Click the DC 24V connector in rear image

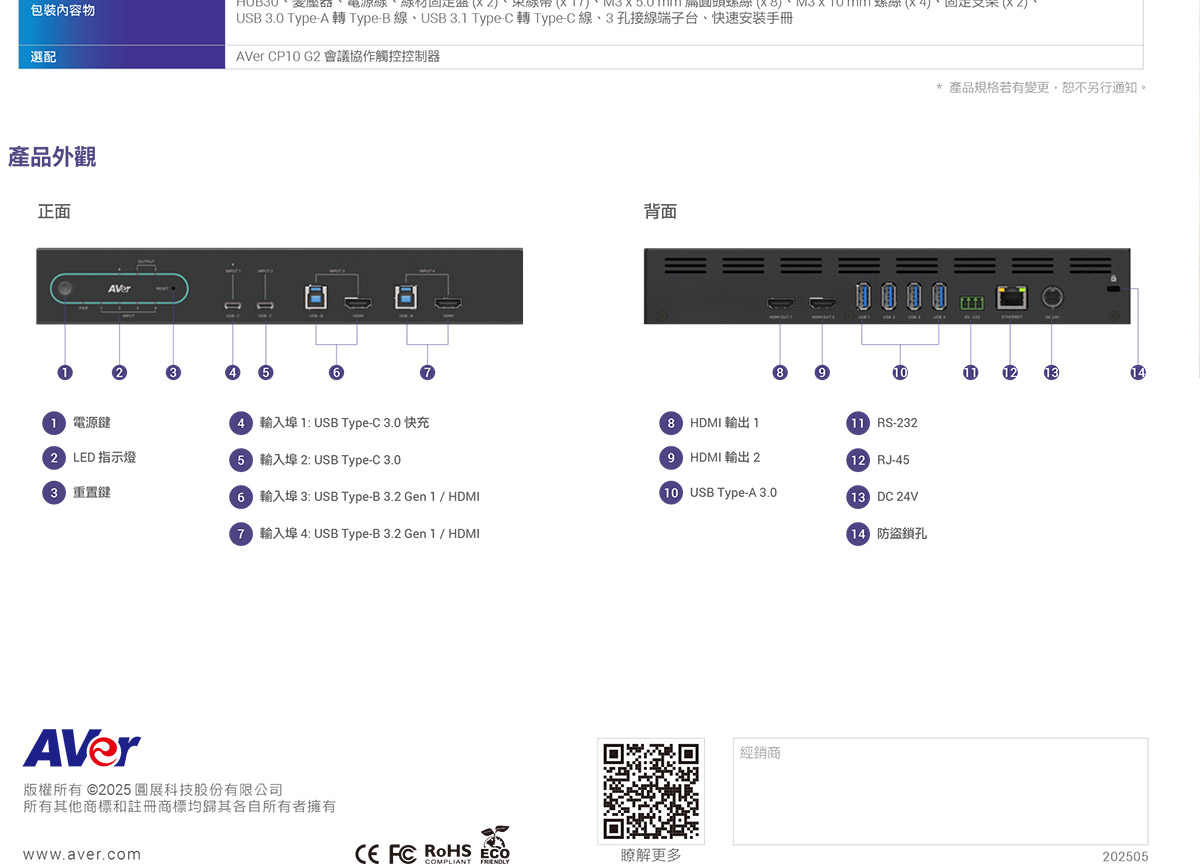tap(1053, 297)
